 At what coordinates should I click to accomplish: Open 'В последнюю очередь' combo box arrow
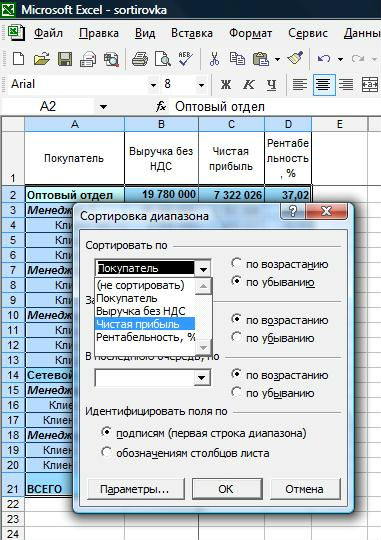click(202, 378)
